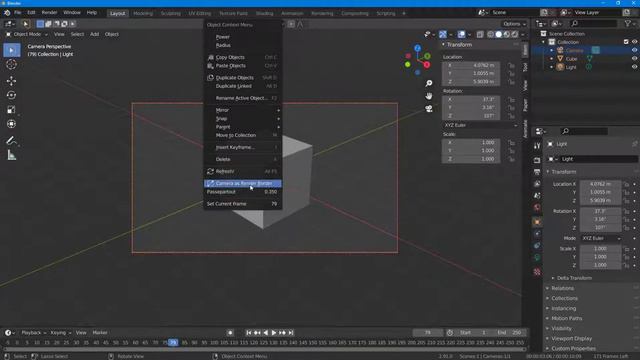Screen dimensions: 640x360
Task: Click the zoom magnifier viewport icon
Action: (x=429, y=83)
